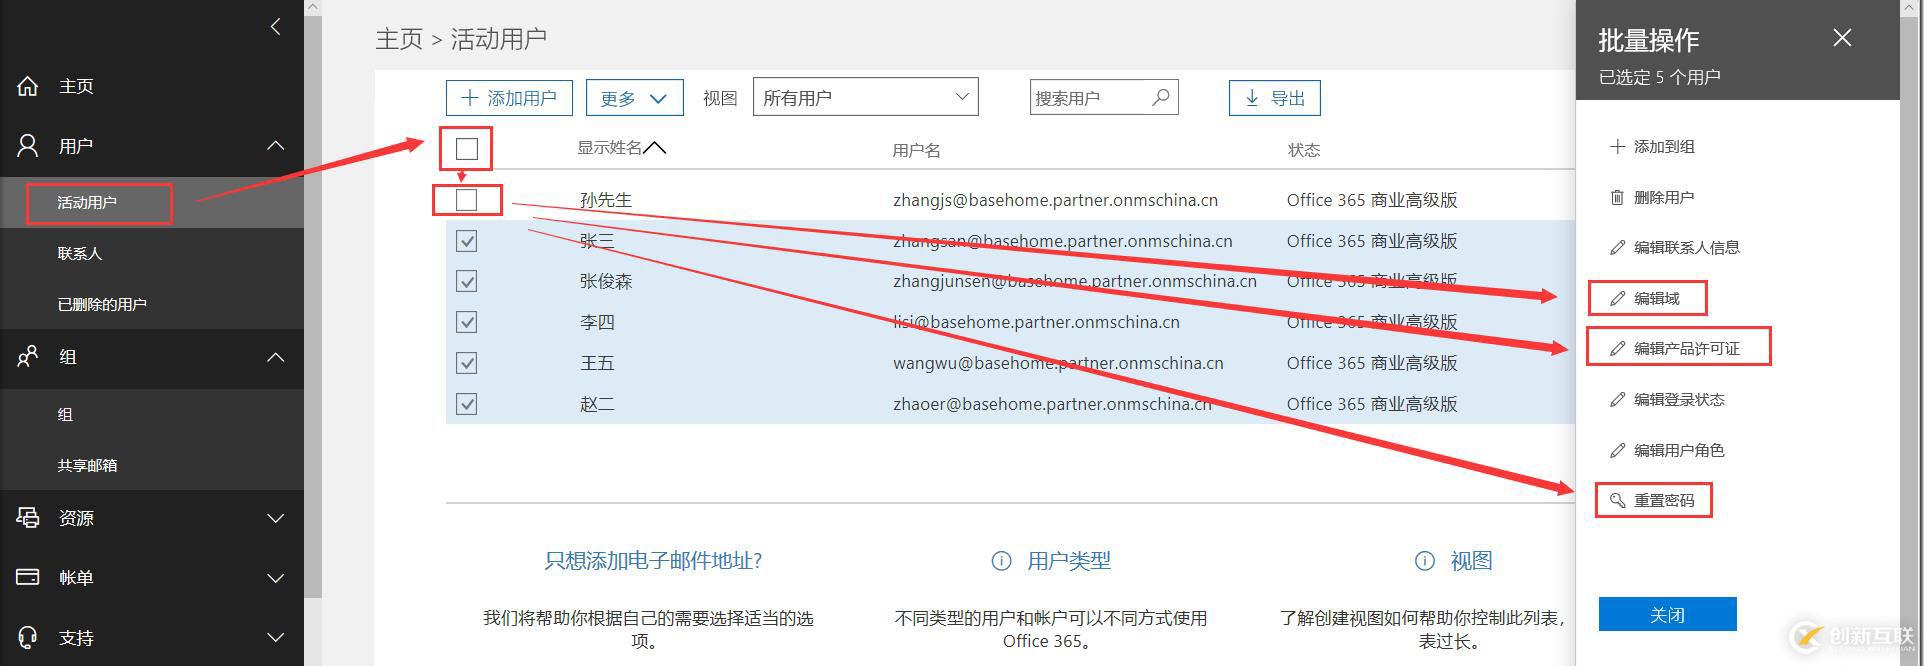Uncheck the box for 赵二

(467, 404)
